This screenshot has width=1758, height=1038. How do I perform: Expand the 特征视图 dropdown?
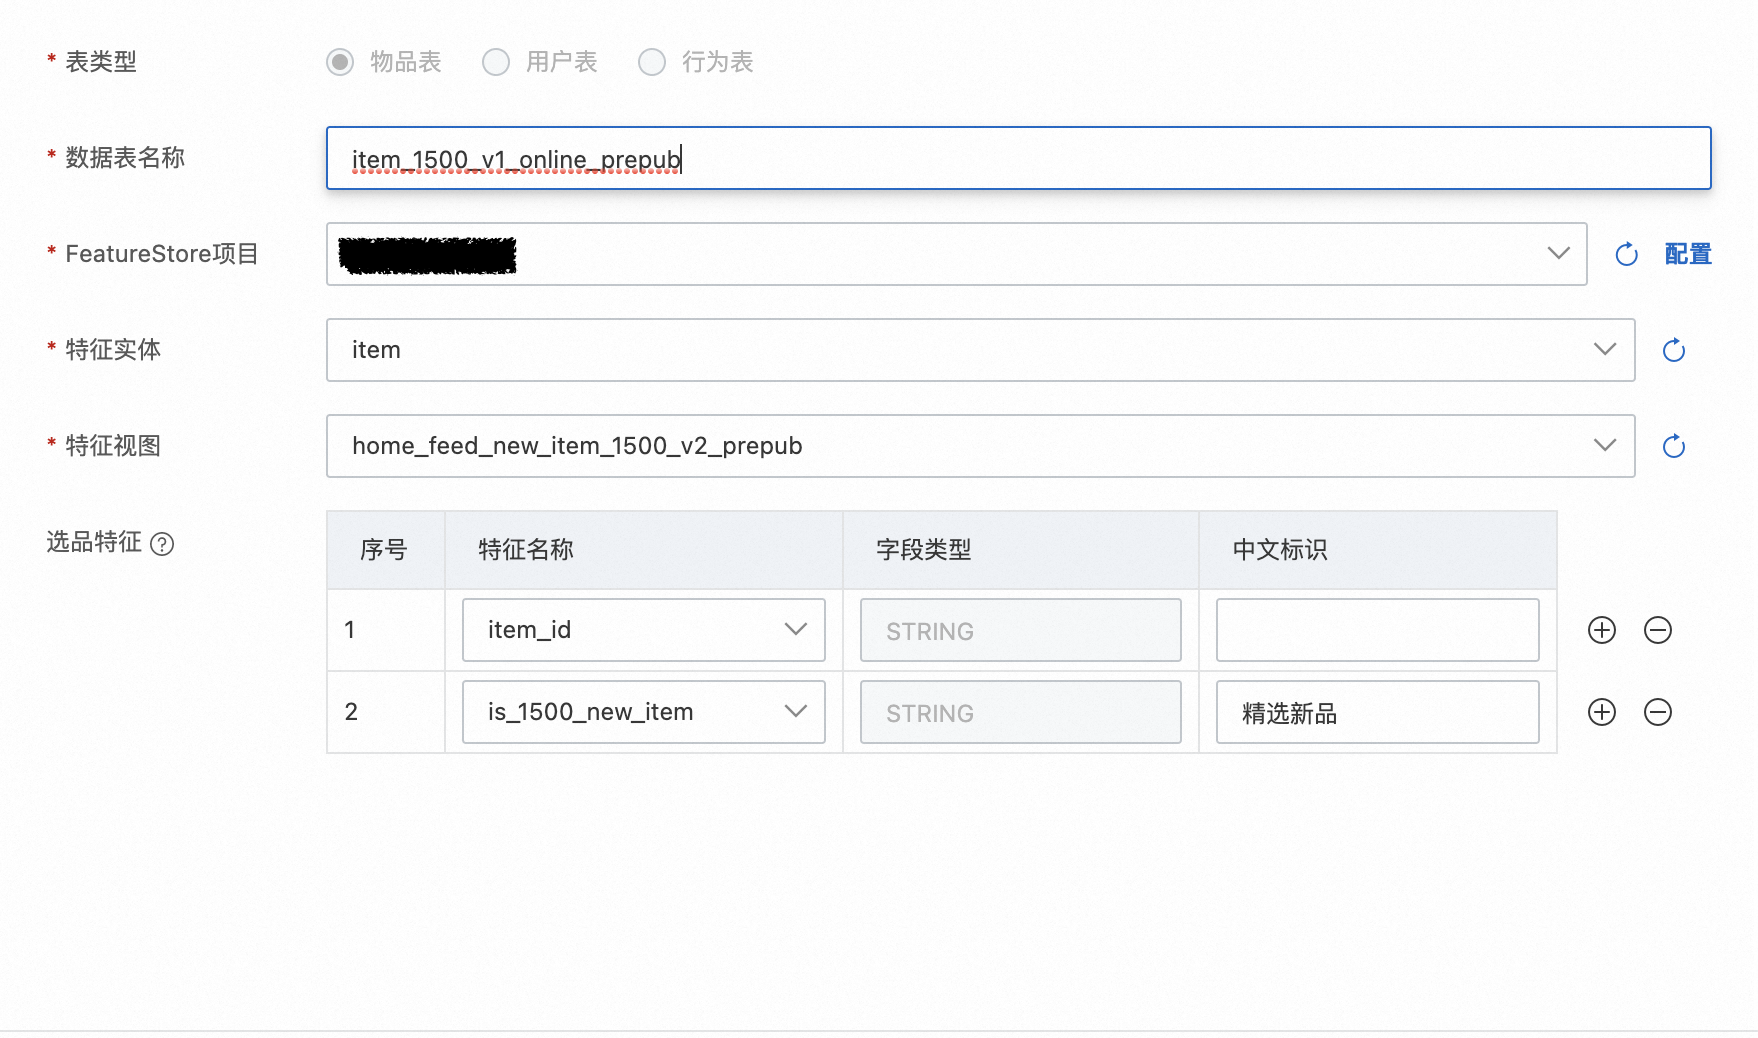(981, 446)
